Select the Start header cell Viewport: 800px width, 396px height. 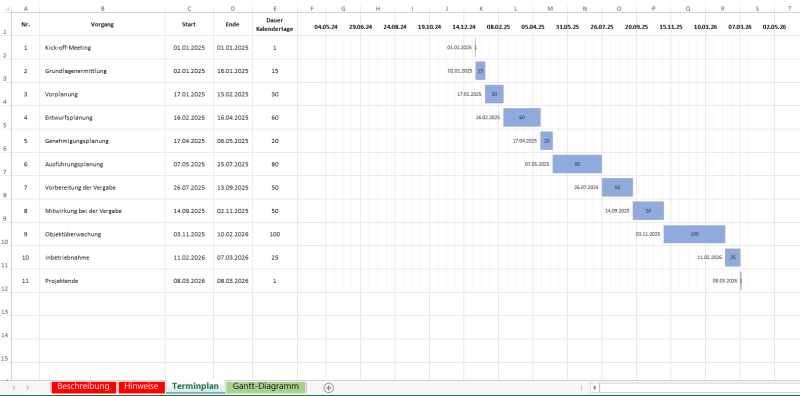coord(189,24)
